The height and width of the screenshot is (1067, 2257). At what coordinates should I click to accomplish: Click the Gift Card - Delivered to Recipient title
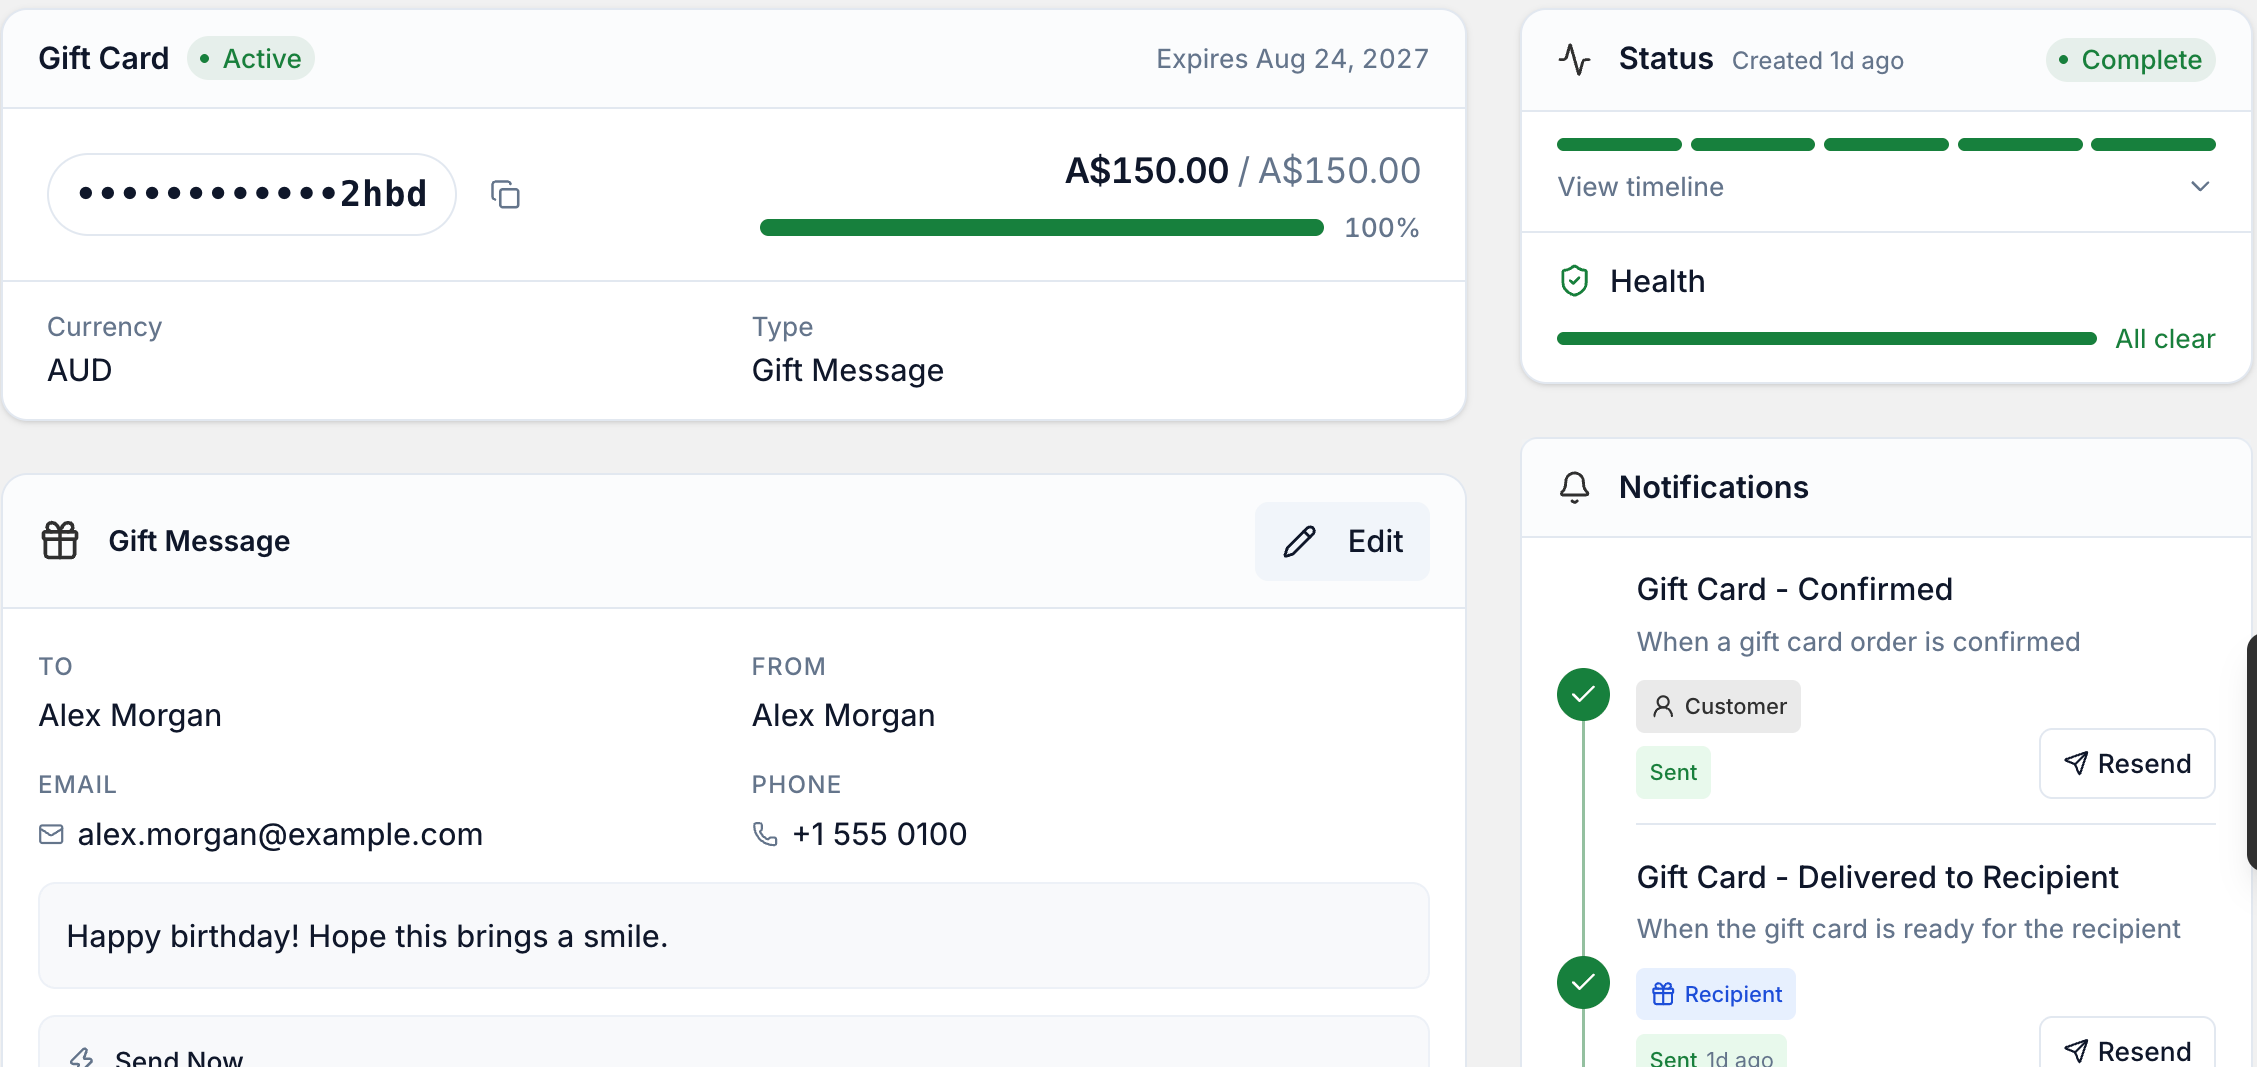coord(1877,877)
